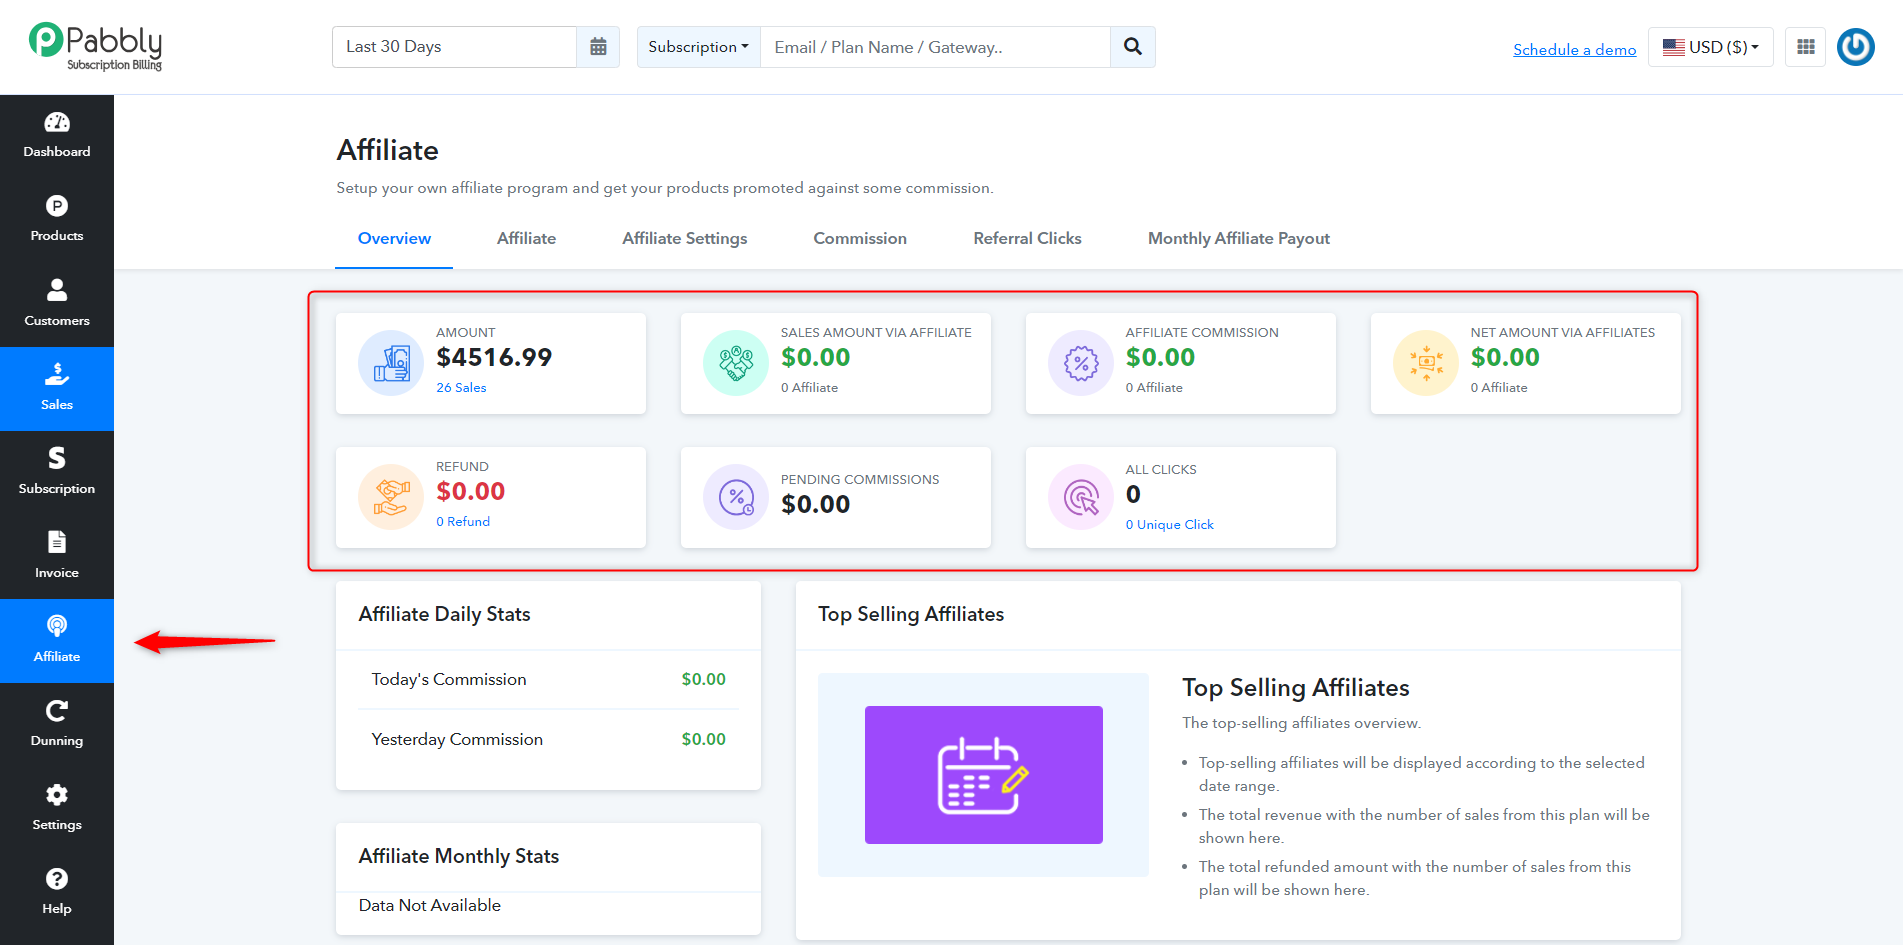Open the USD ($) currency dropdown
1903x945 pixels.
[1711, 47]
